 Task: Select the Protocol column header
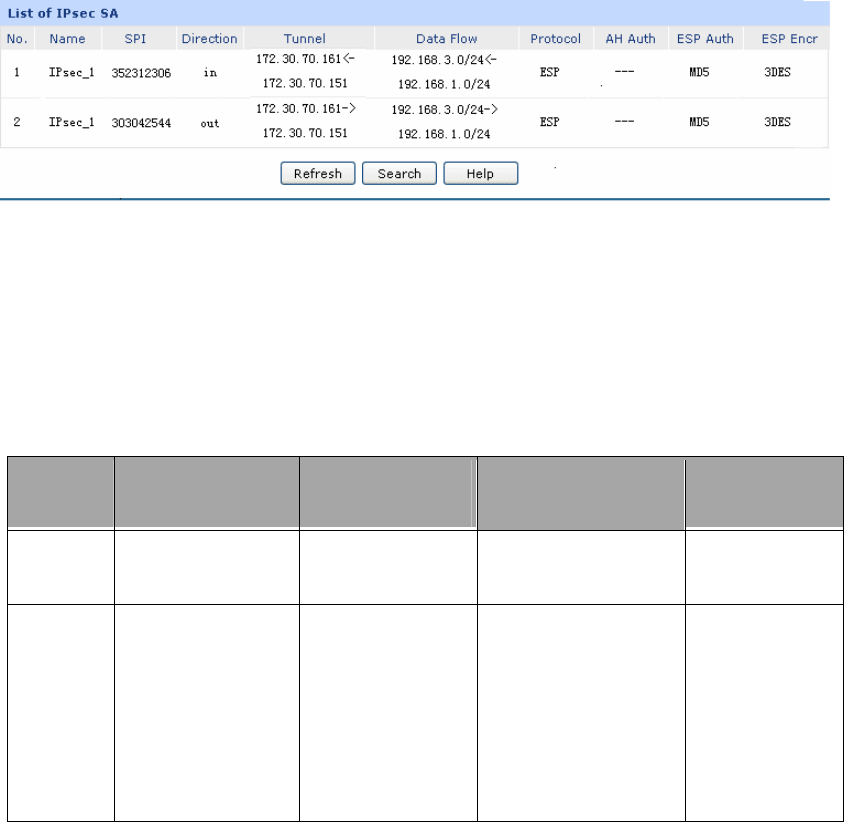[556, 39]
